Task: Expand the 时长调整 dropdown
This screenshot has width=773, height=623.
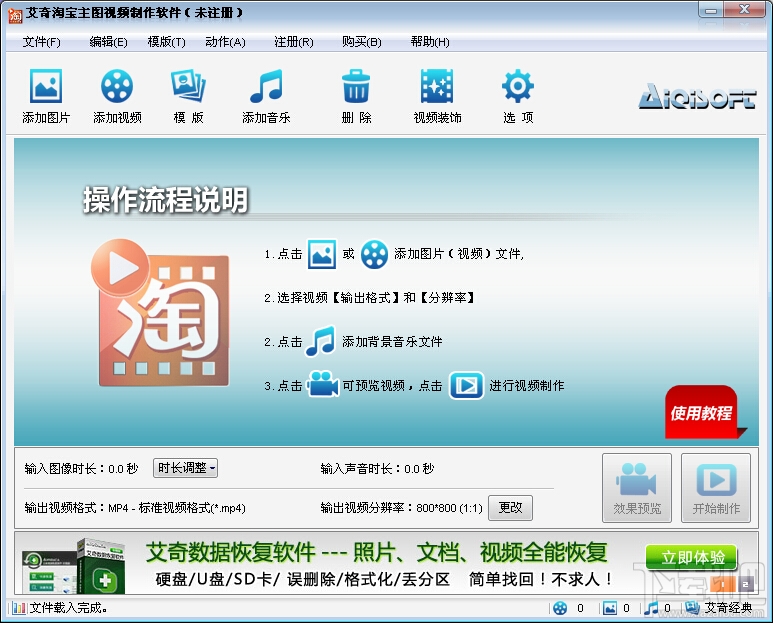Action: [x=185, y=468]
